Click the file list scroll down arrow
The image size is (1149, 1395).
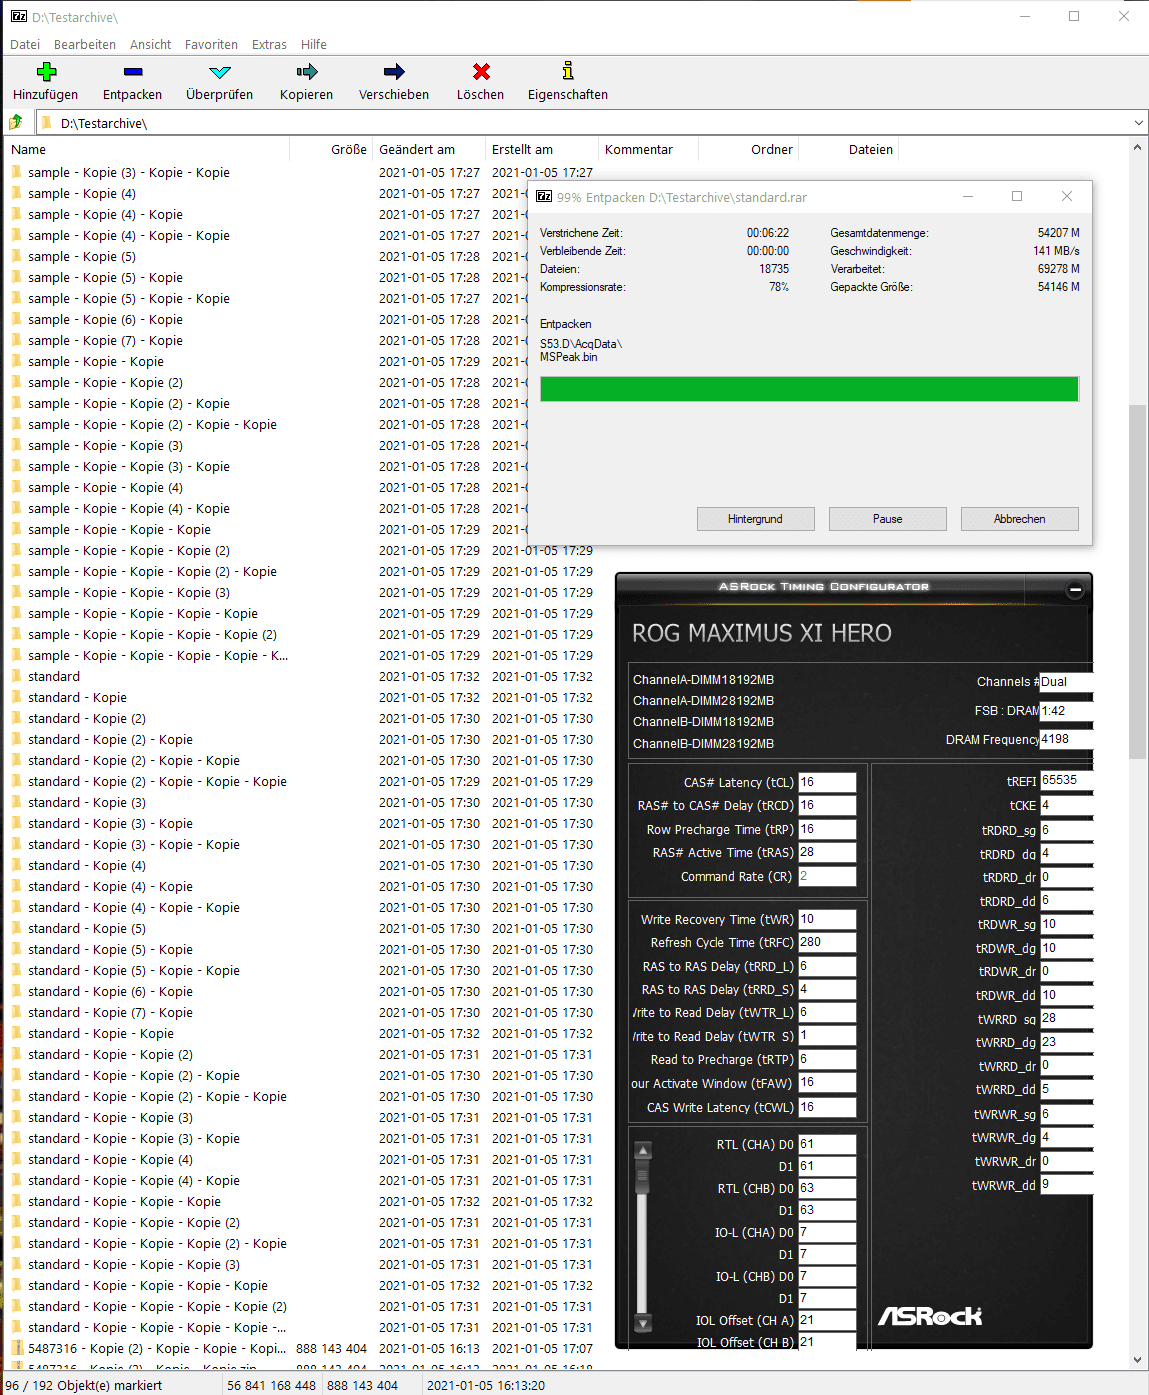pyautogui.click(x=1137, y=1360)
